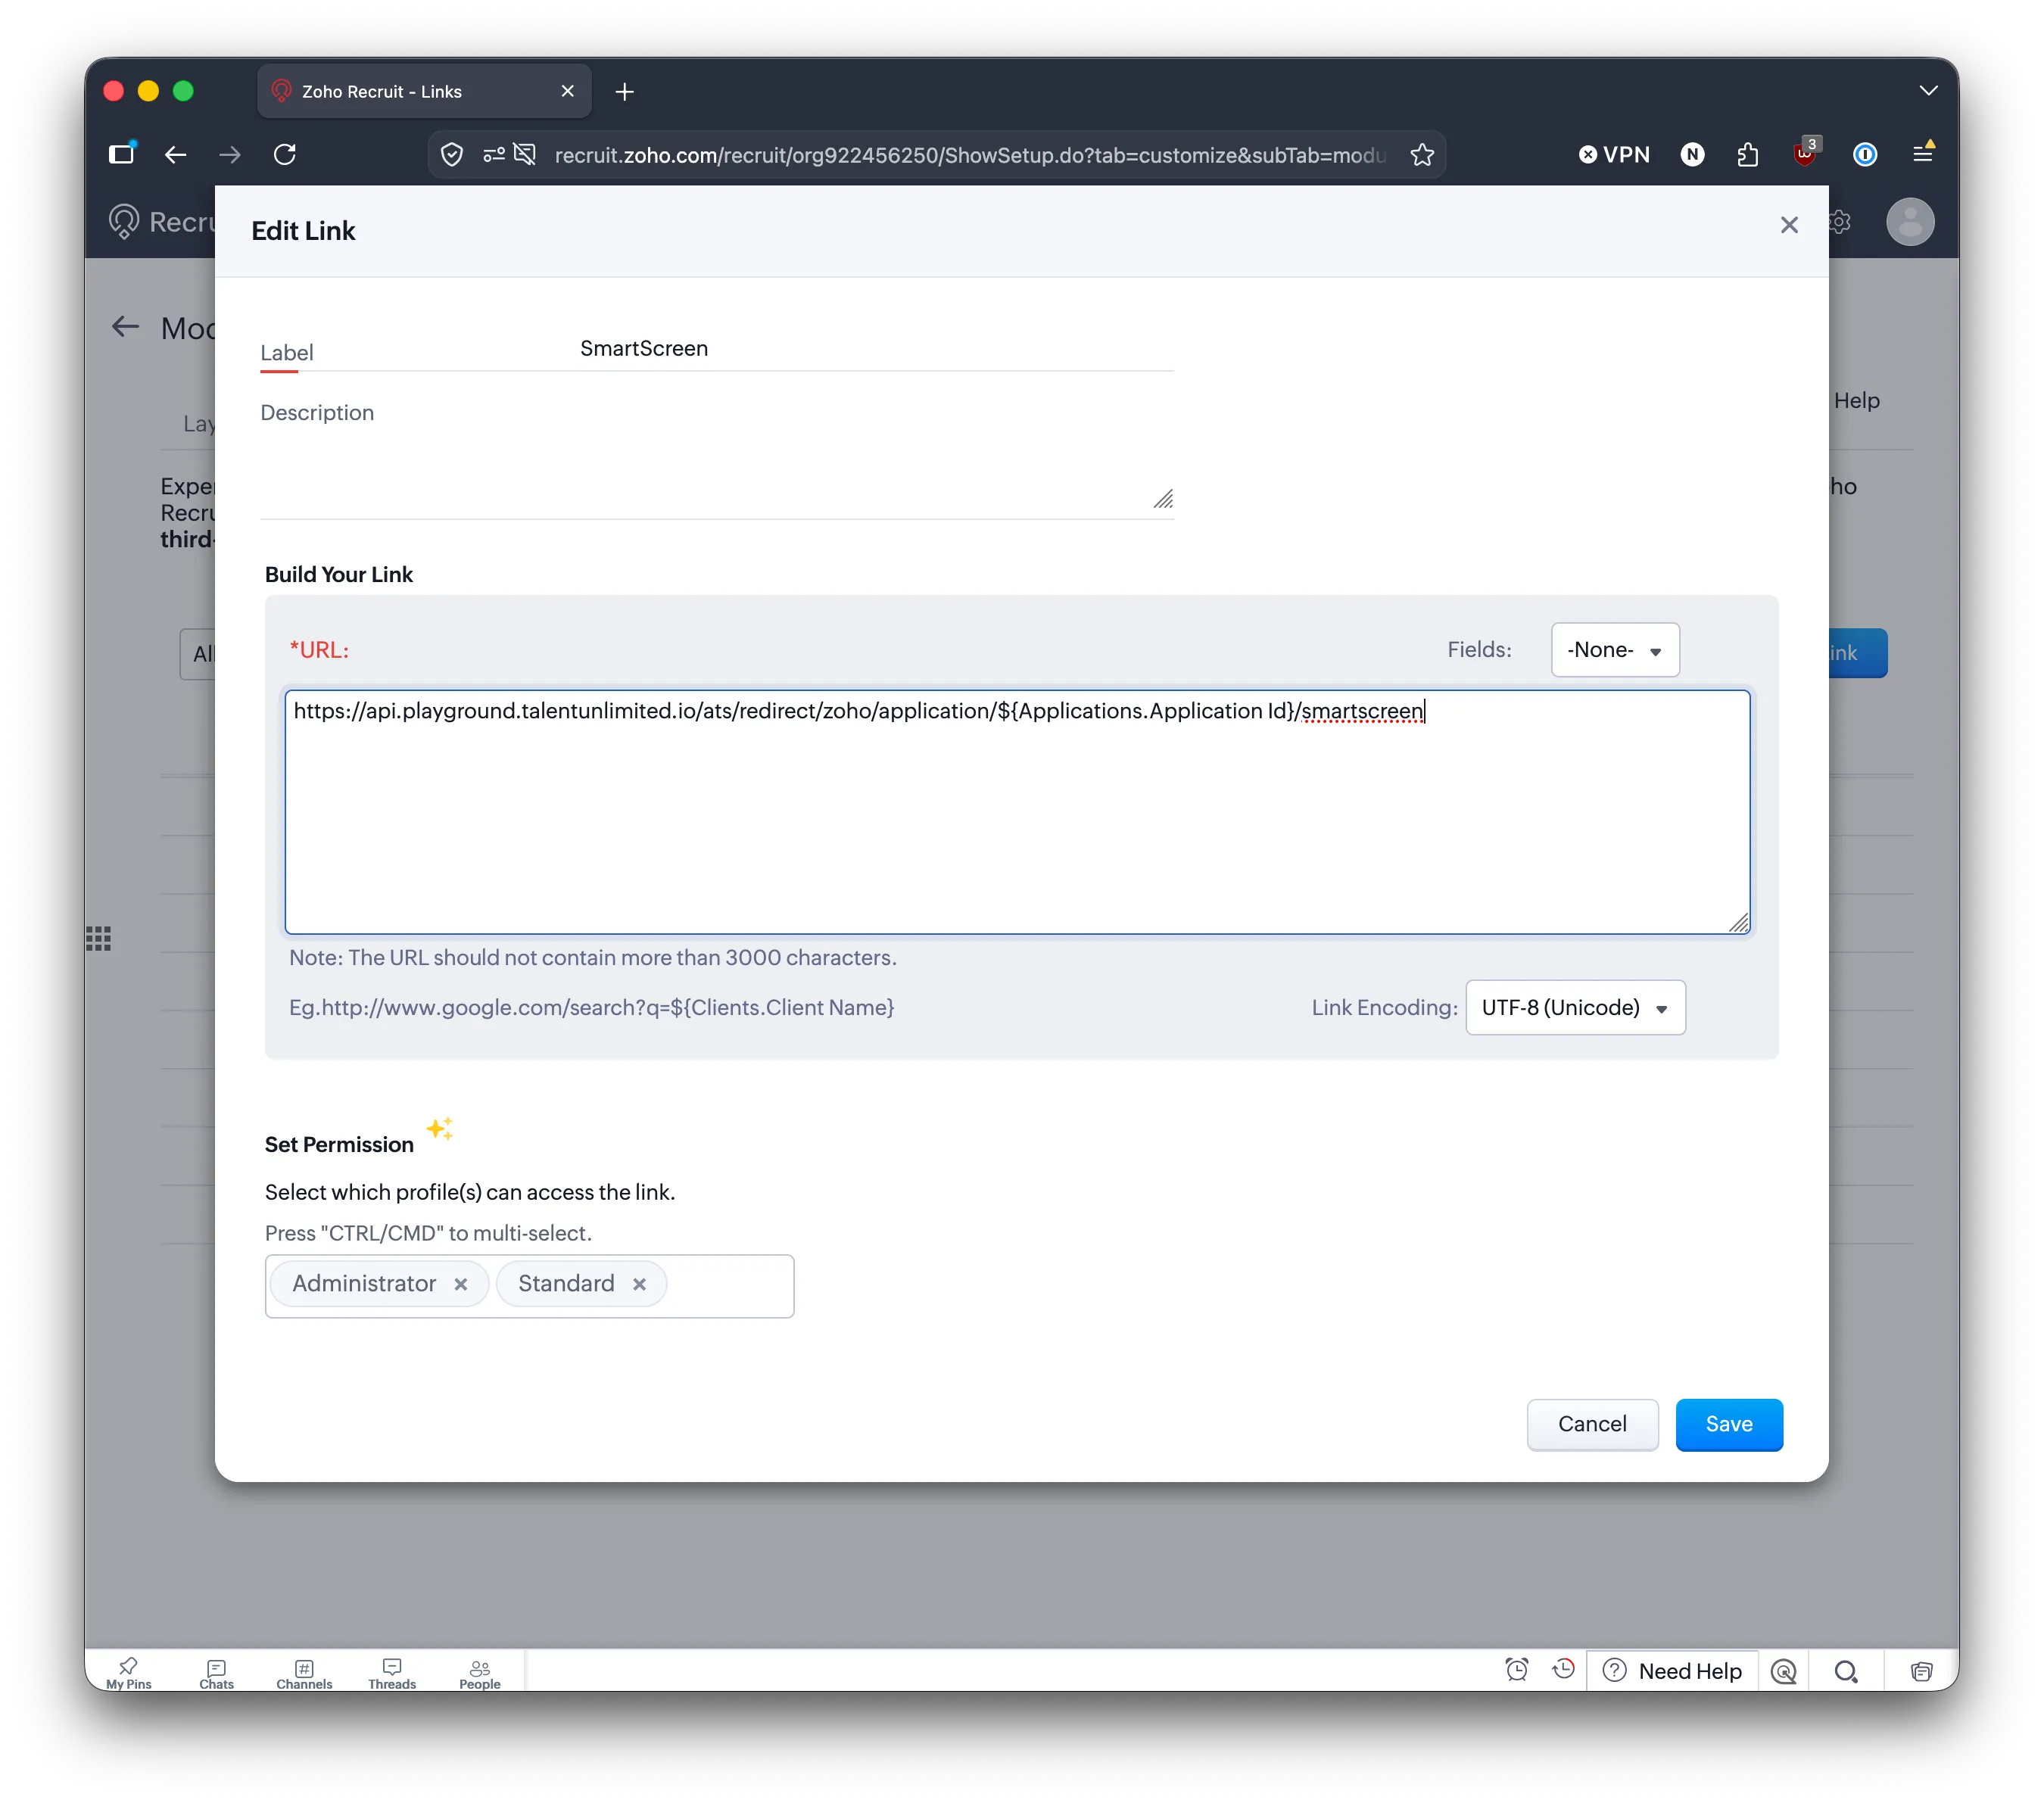Reload the browser page

(285, 154)
